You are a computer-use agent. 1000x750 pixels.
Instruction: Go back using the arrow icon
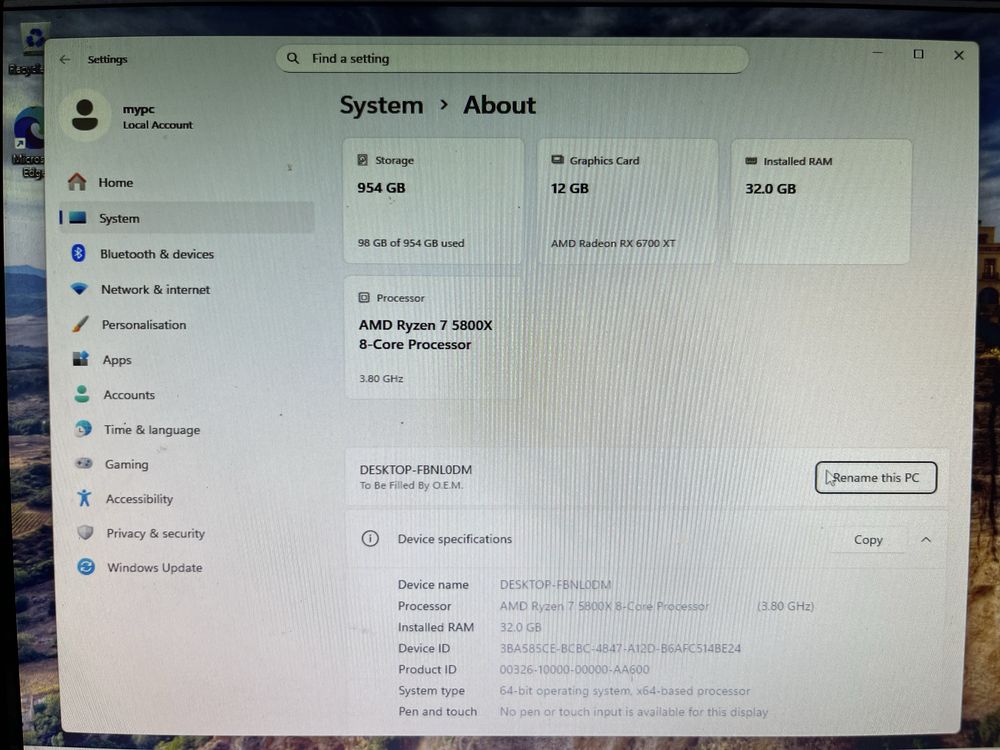(x=65, y=59)
